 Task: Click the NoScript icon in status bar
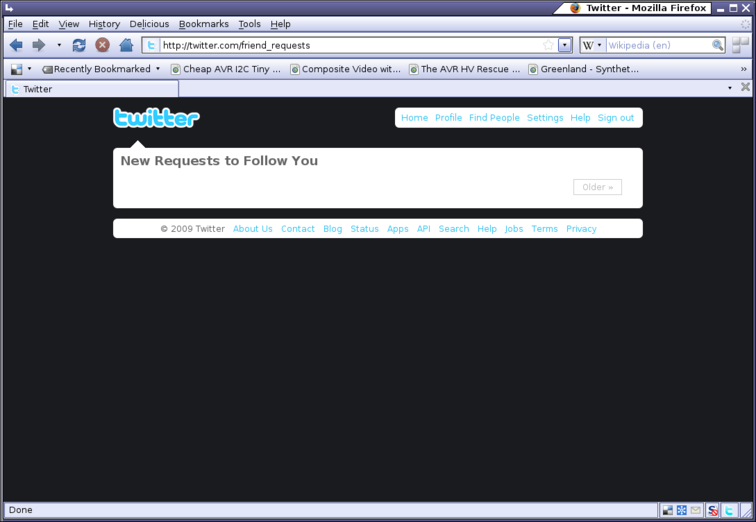coord(713,510)
